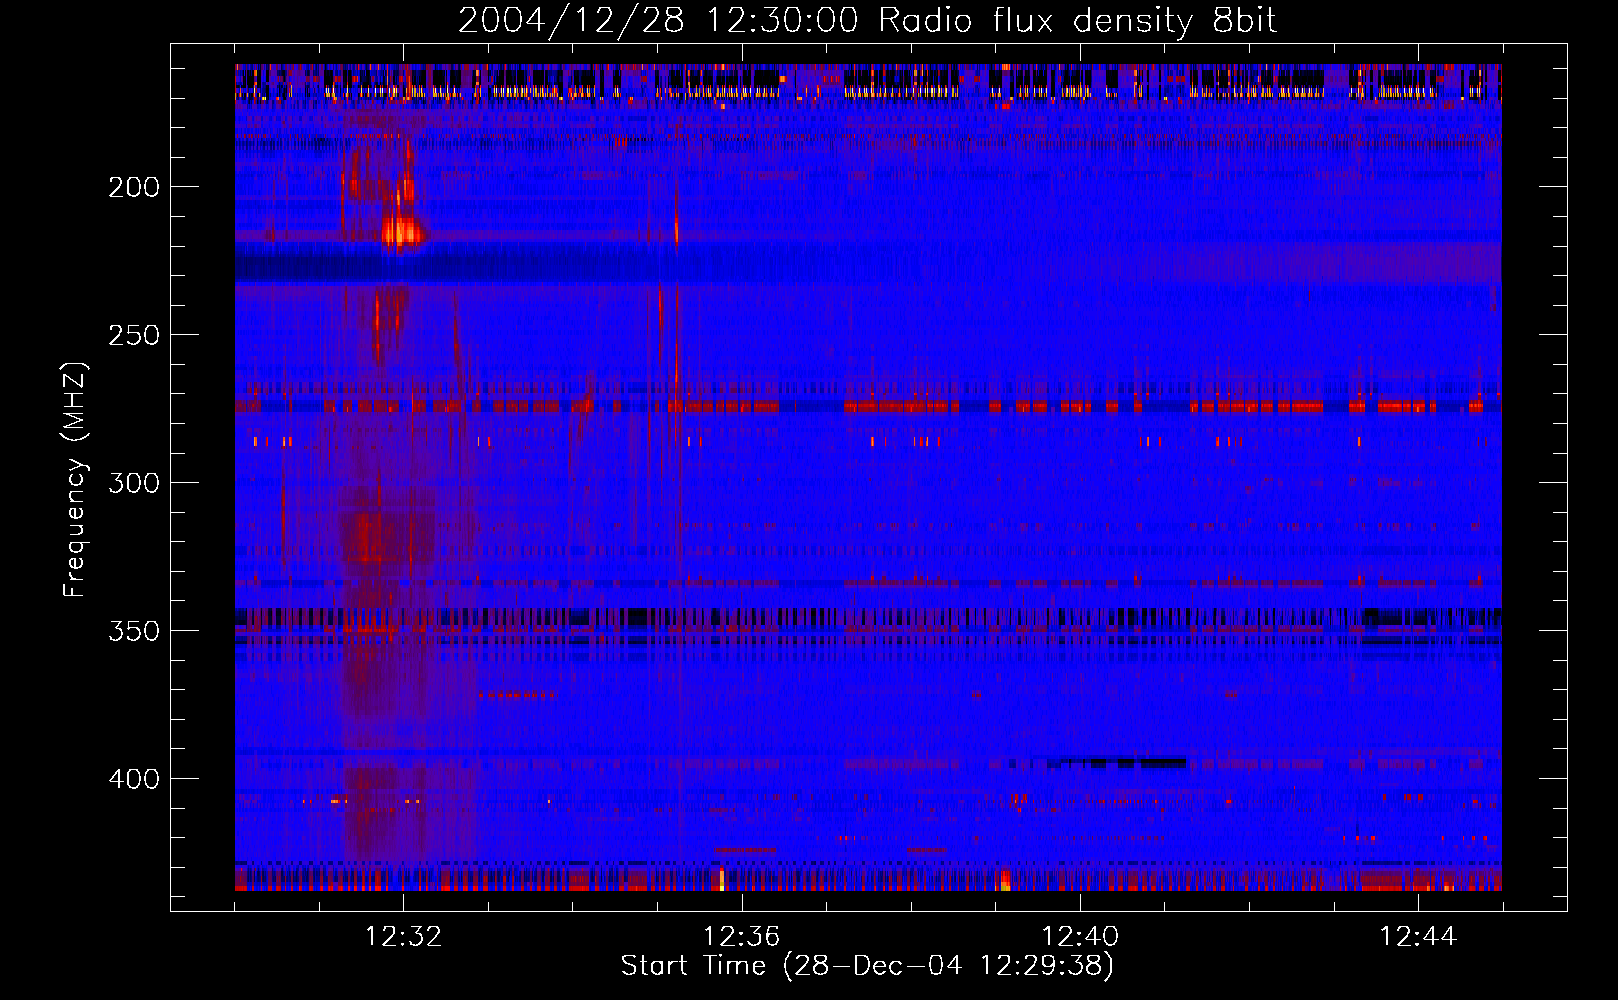Image resolution: width=1618 pixels, height=1000 pixels.
Task: Click the 250 frequency tick label
Action: (134, 335)
